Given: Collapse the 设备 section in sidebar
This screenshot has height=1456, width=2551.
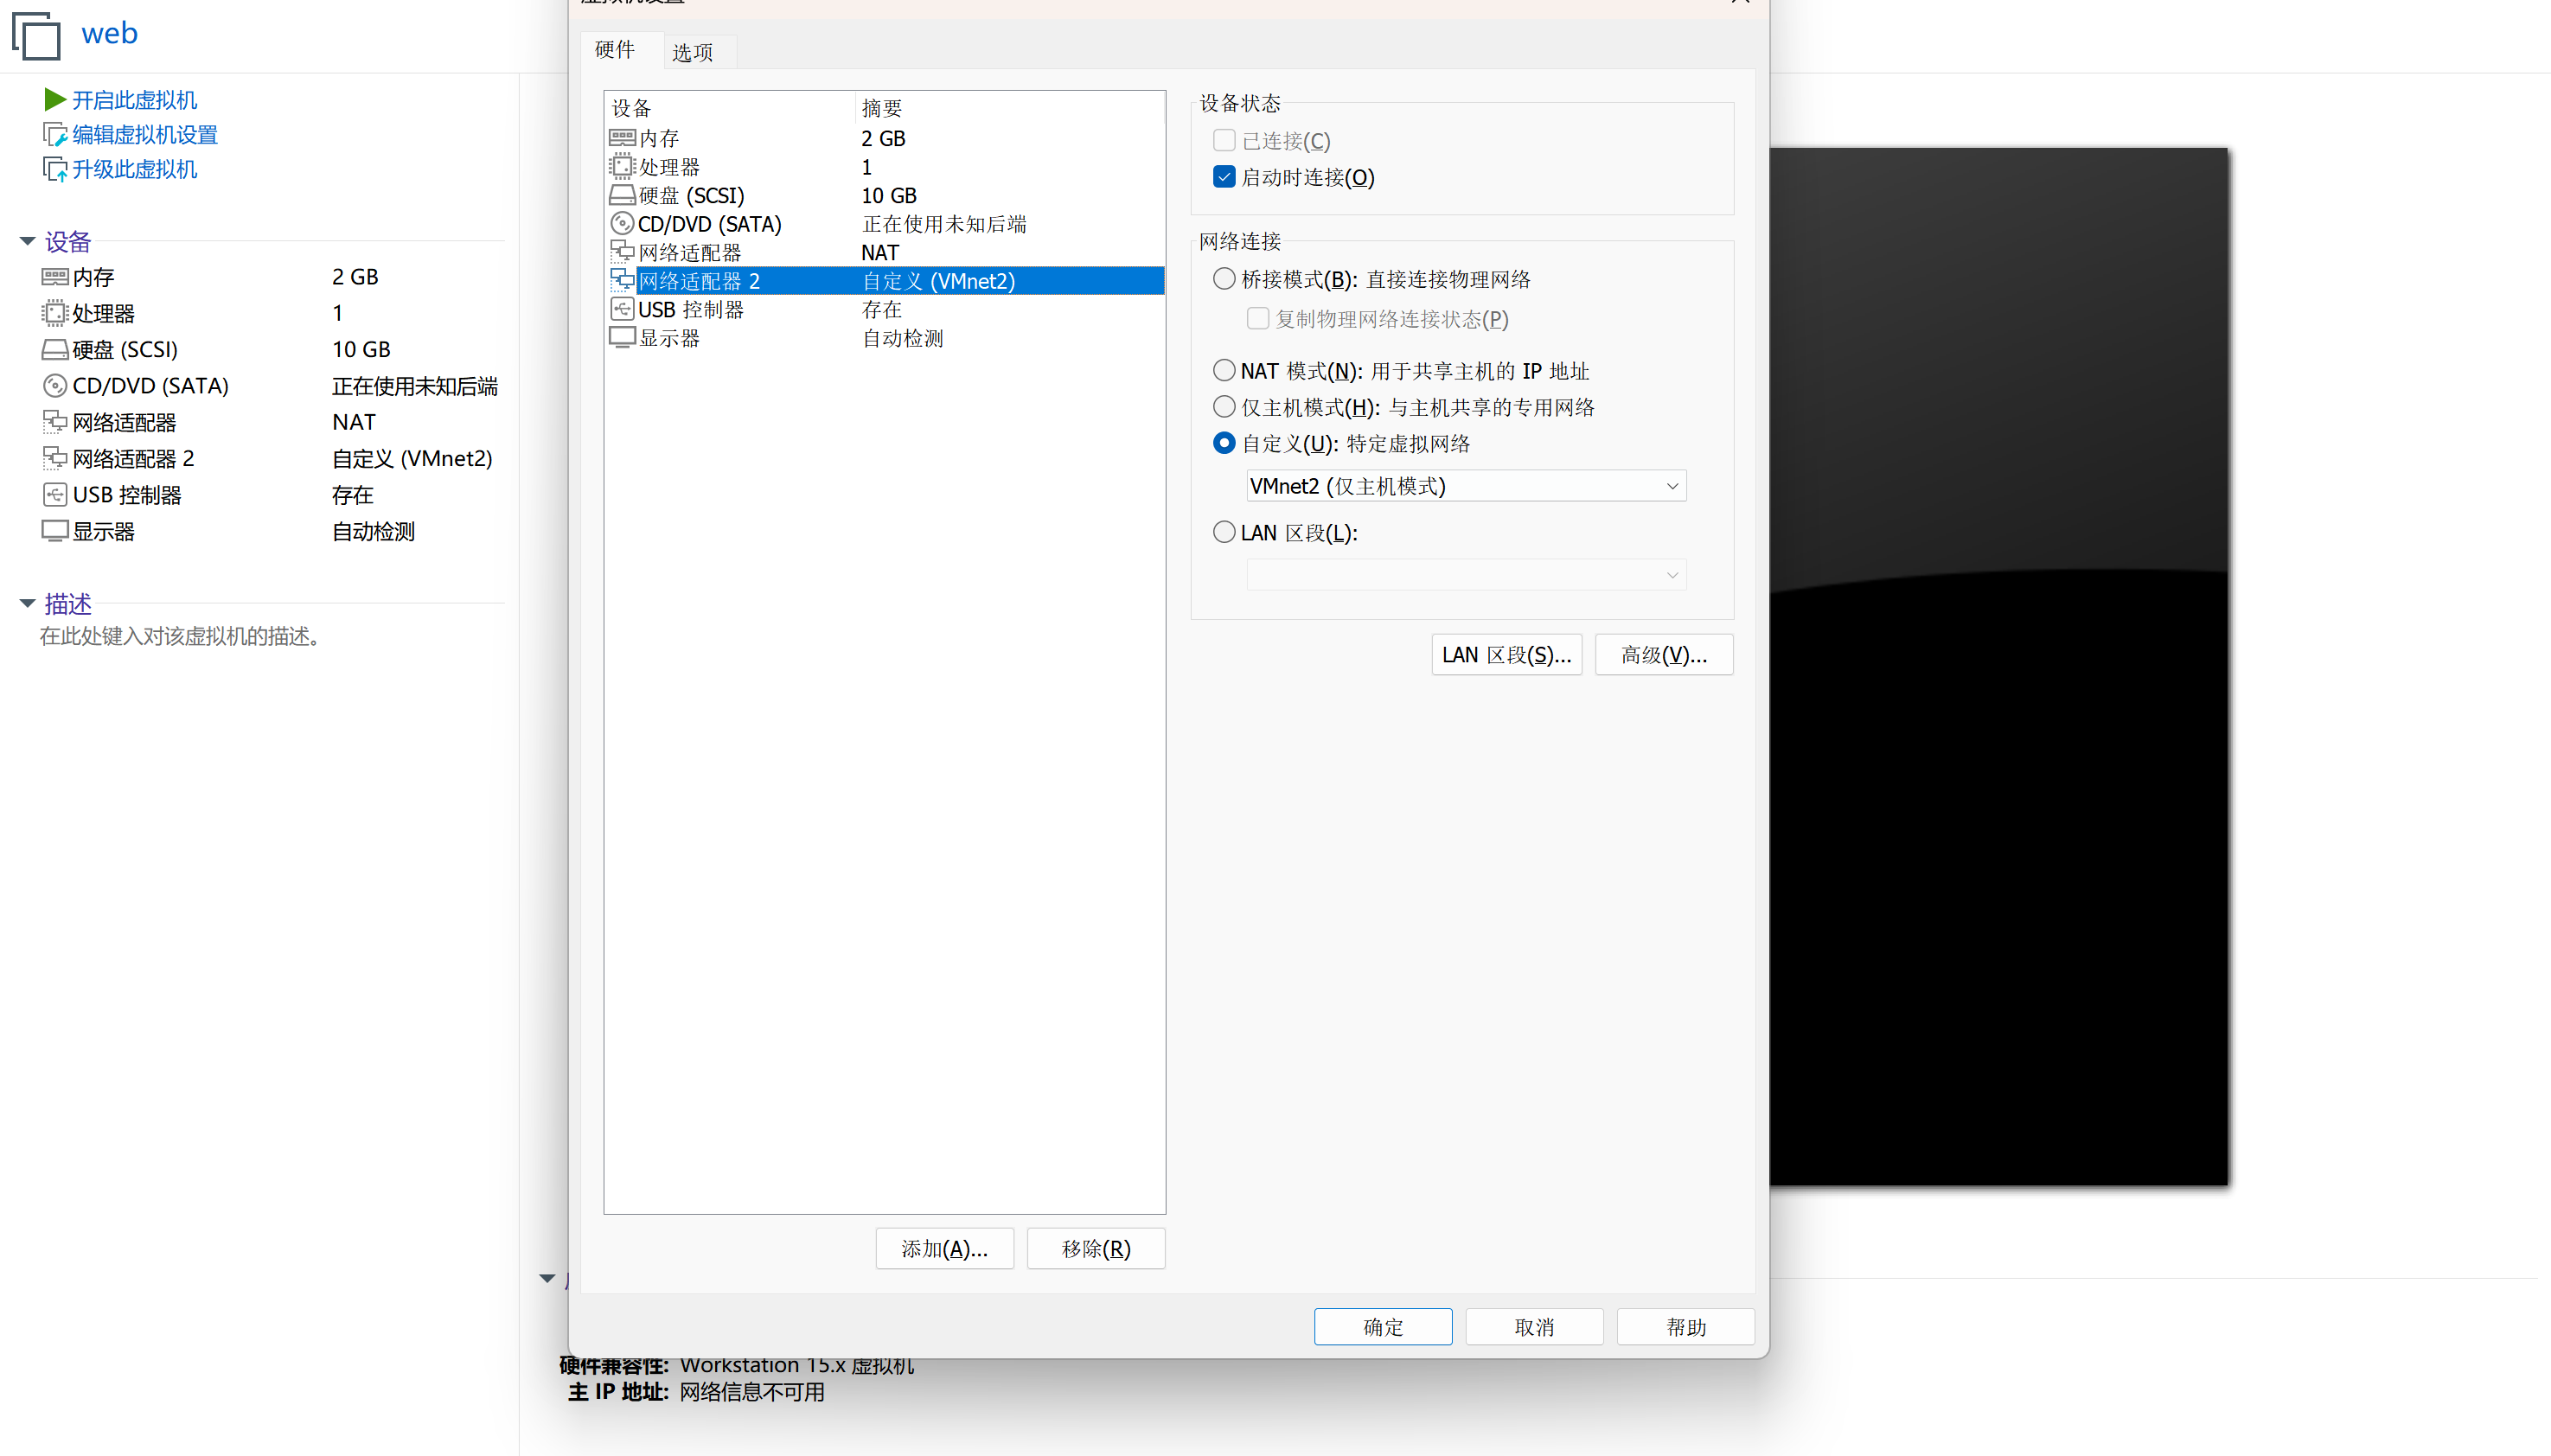Looking at the screenshot, I should 28,241.
